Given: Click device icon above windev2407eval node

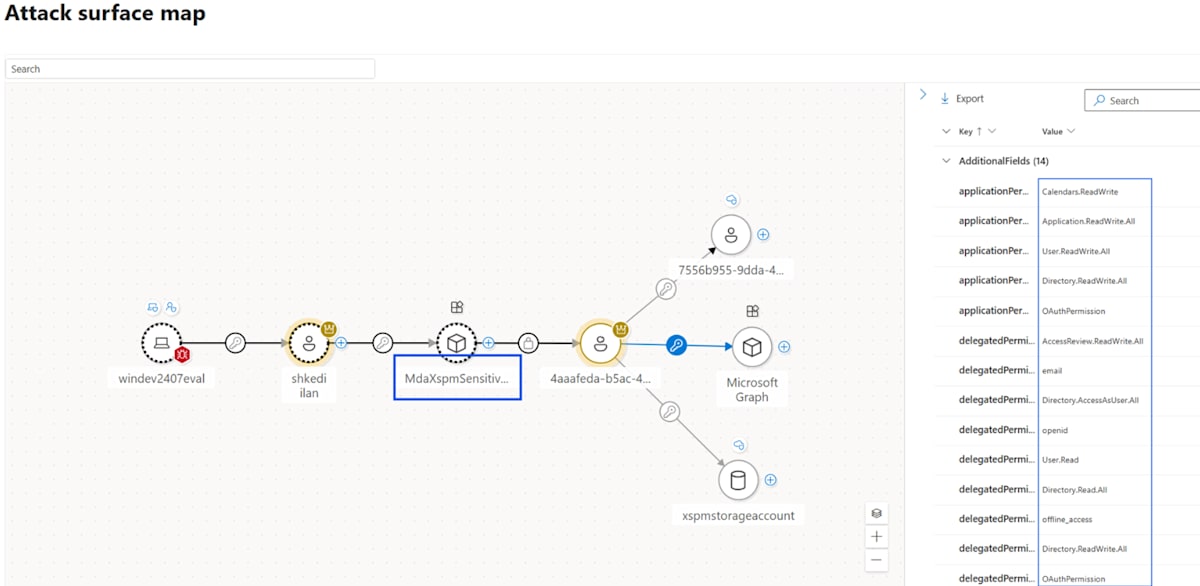Looking at the screenshot, I should point(153,307).
